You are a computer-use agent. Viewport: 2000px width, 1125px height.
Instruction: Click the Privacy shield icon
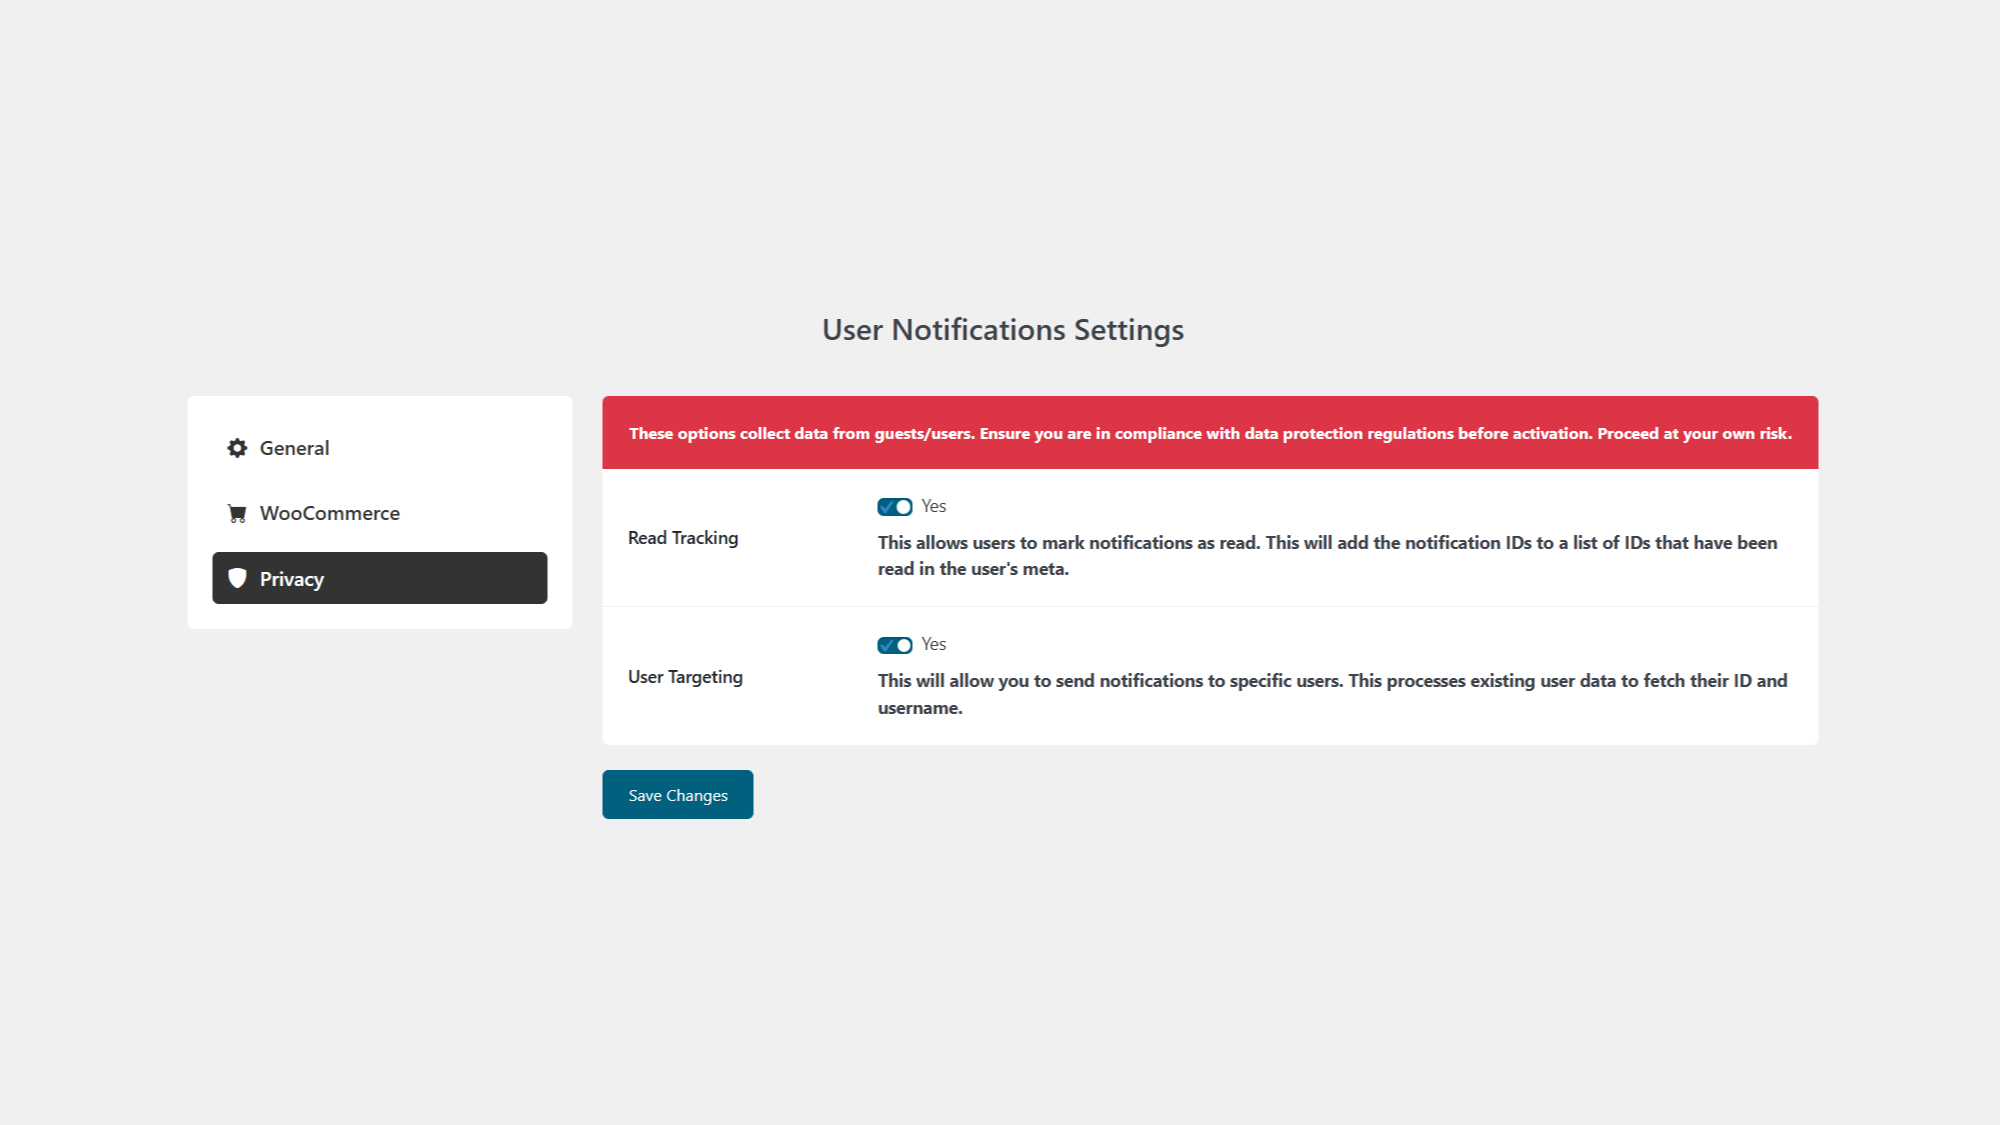[x=236, y=577]
